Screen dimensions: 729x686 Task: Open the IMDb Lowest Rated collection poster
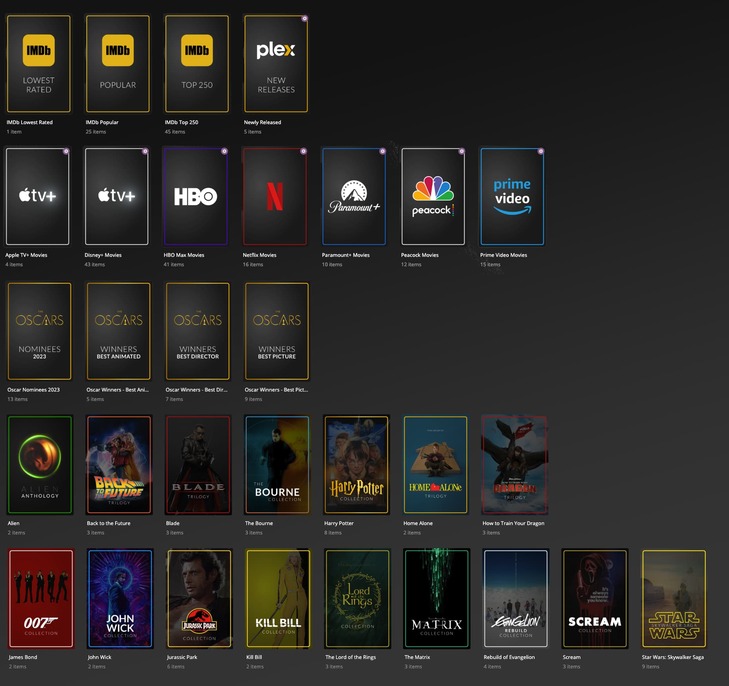pyautogui.click(x=39, y=64)
